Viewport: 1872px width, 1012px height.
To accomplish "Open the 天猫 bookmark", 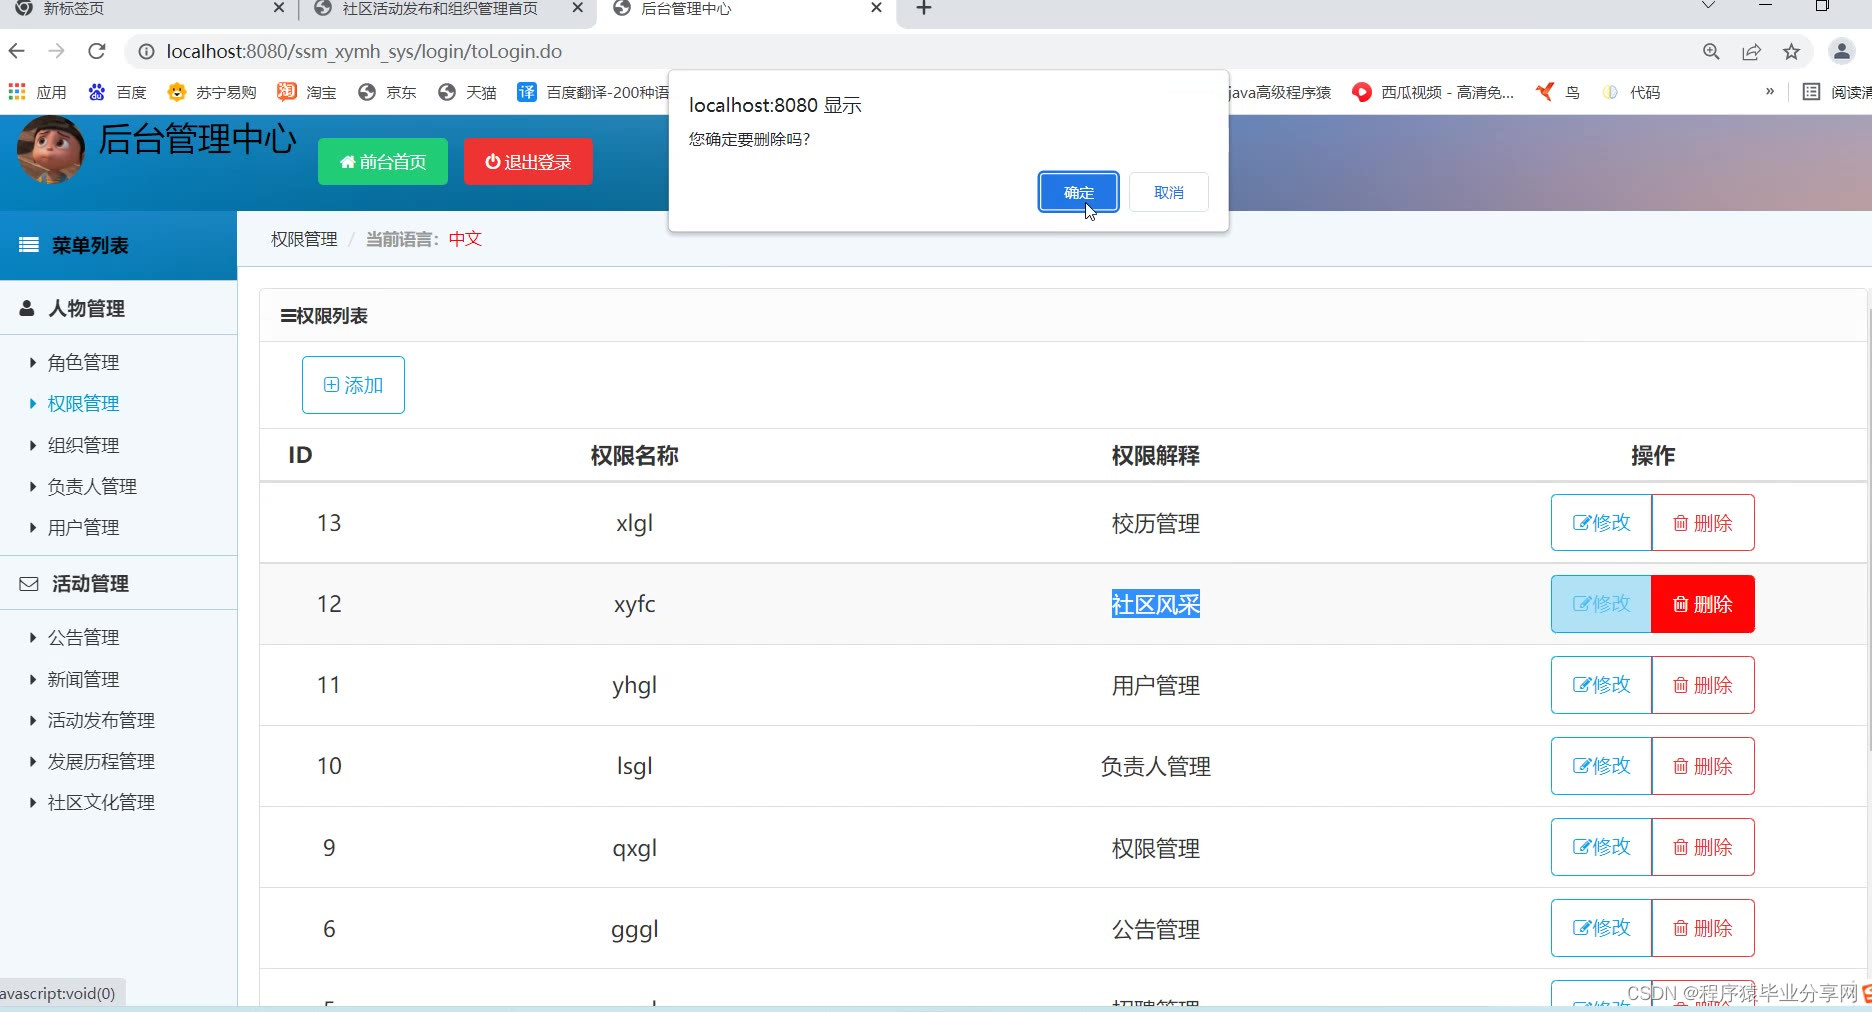I will 467,92.
